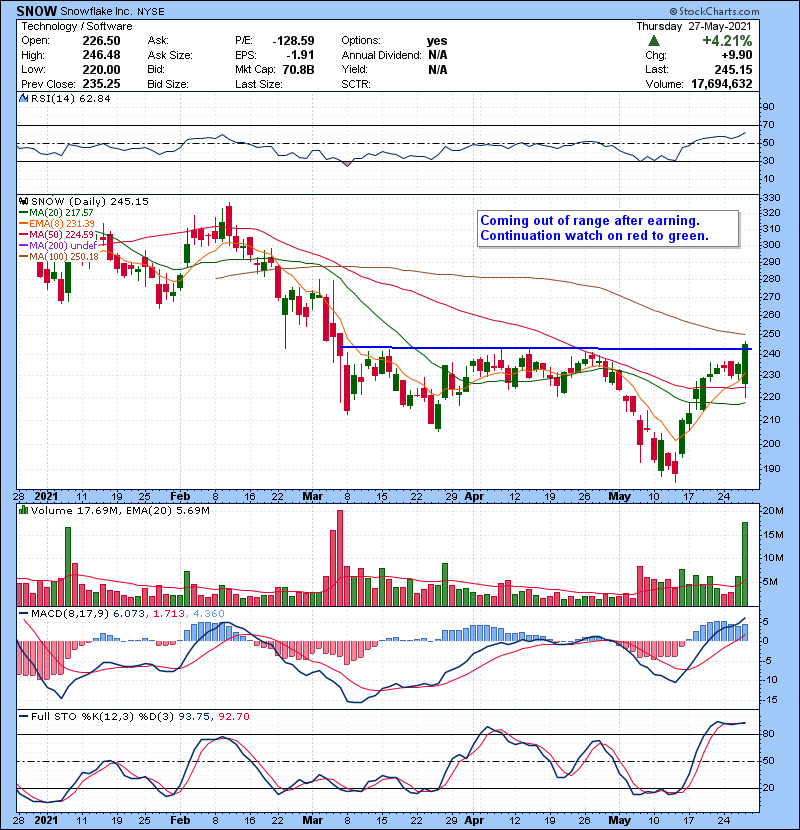The height and width of the screenshot is (830, 800).
Task: Click the 20M volume scale label
Action: [772, 510]
